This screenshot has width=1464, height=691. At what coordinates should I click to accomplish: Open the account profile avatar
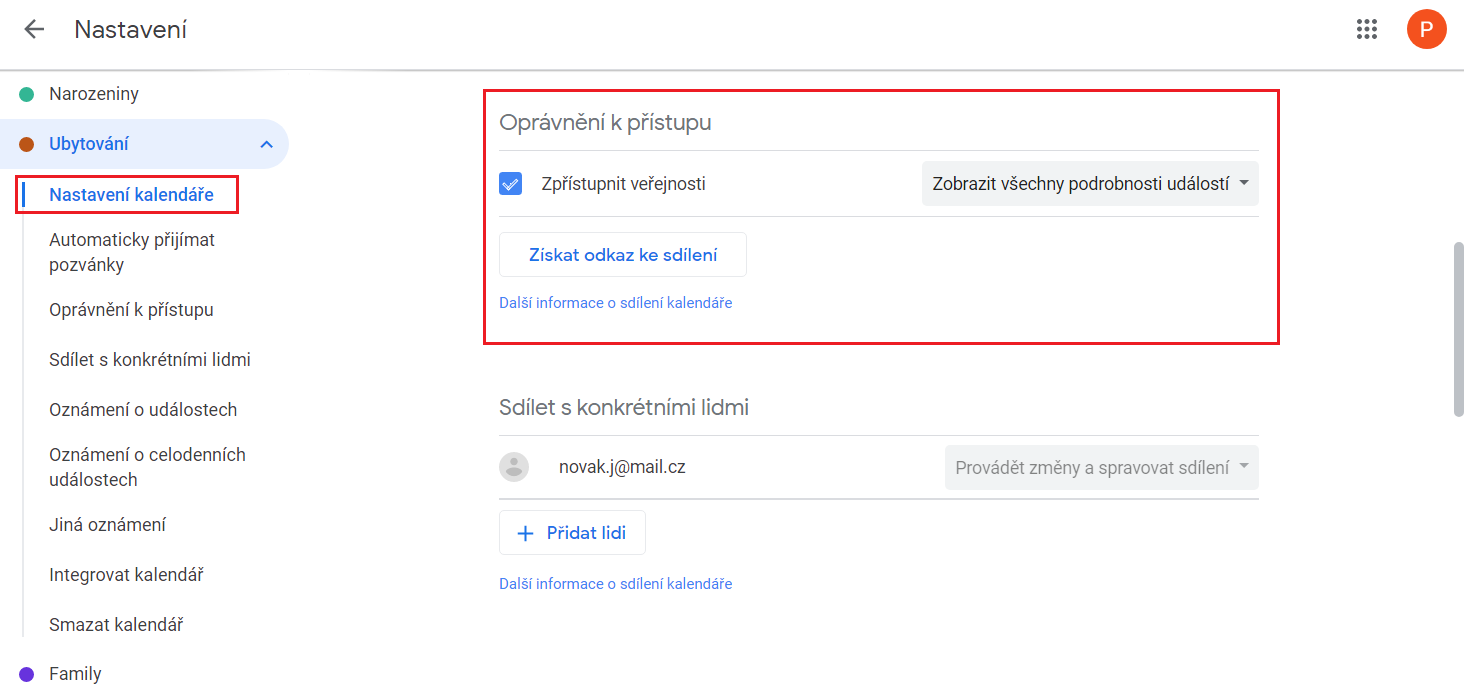[x=1426, y=29]
